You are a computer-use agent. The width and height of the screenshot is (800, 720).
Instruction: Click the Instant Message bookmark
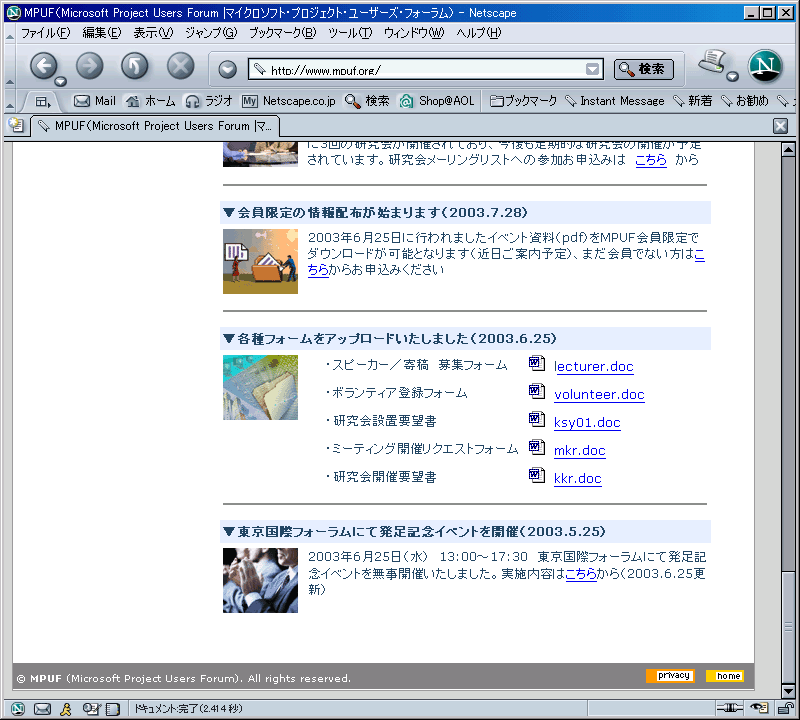(615, 101)
